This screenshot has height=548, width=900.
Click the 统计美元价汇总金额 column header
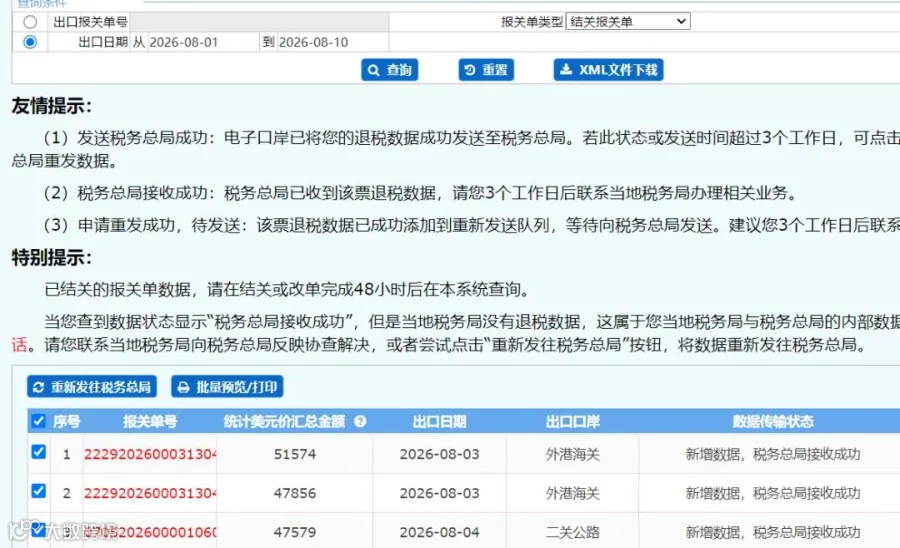[284, 422]
